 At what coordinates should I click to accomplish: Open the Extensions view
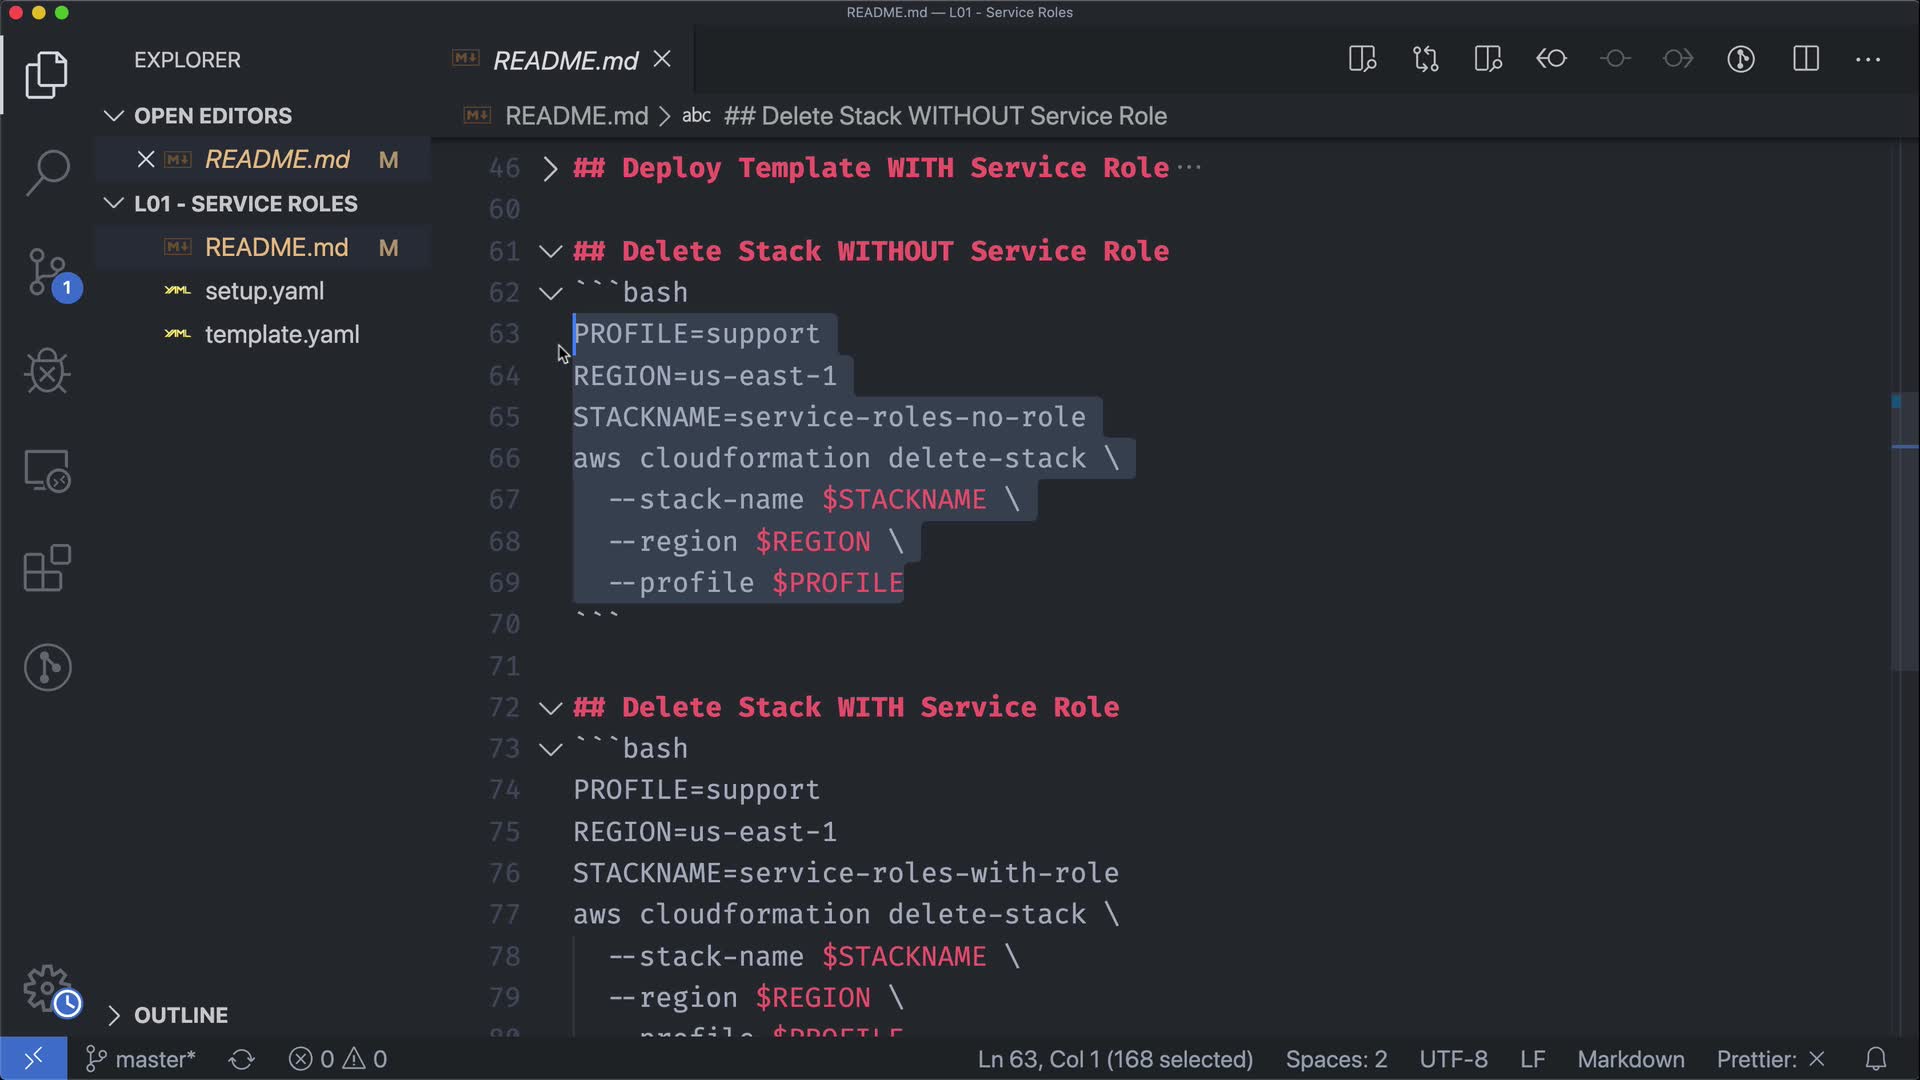click(47, 569)
